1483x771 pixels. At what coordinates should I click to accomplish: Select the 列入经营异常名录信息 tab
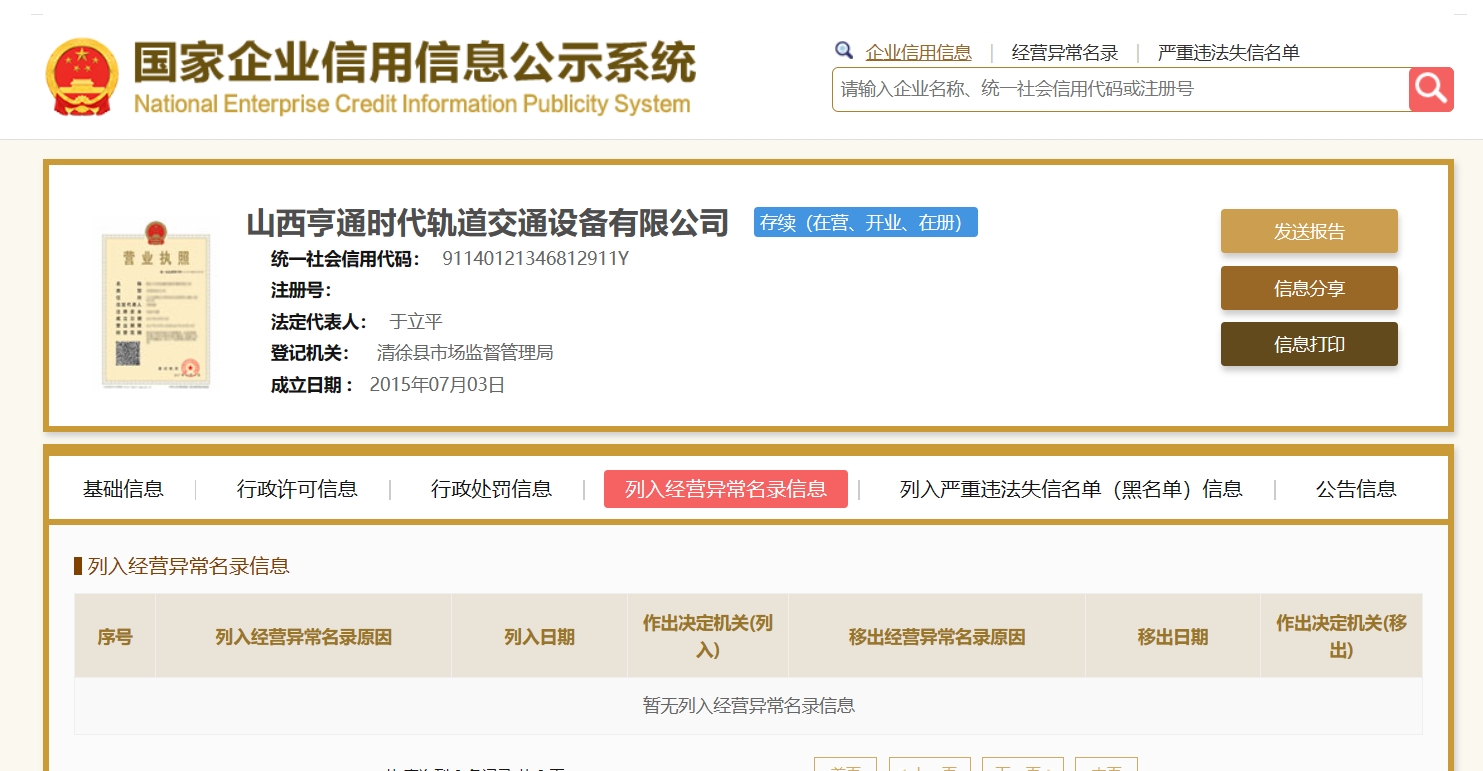(x=726, y=489)
